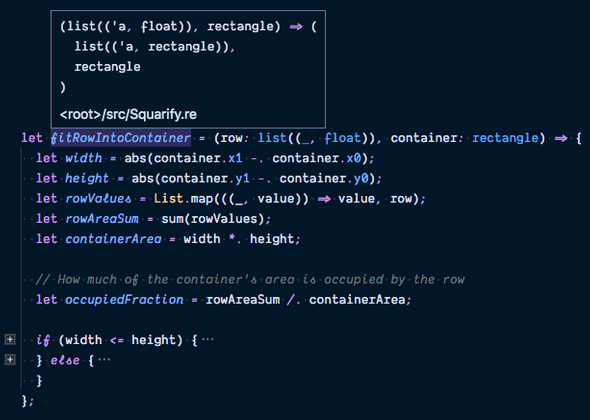Click the final closing '};' of the function
590x420 pixels.
pos(27,401)
